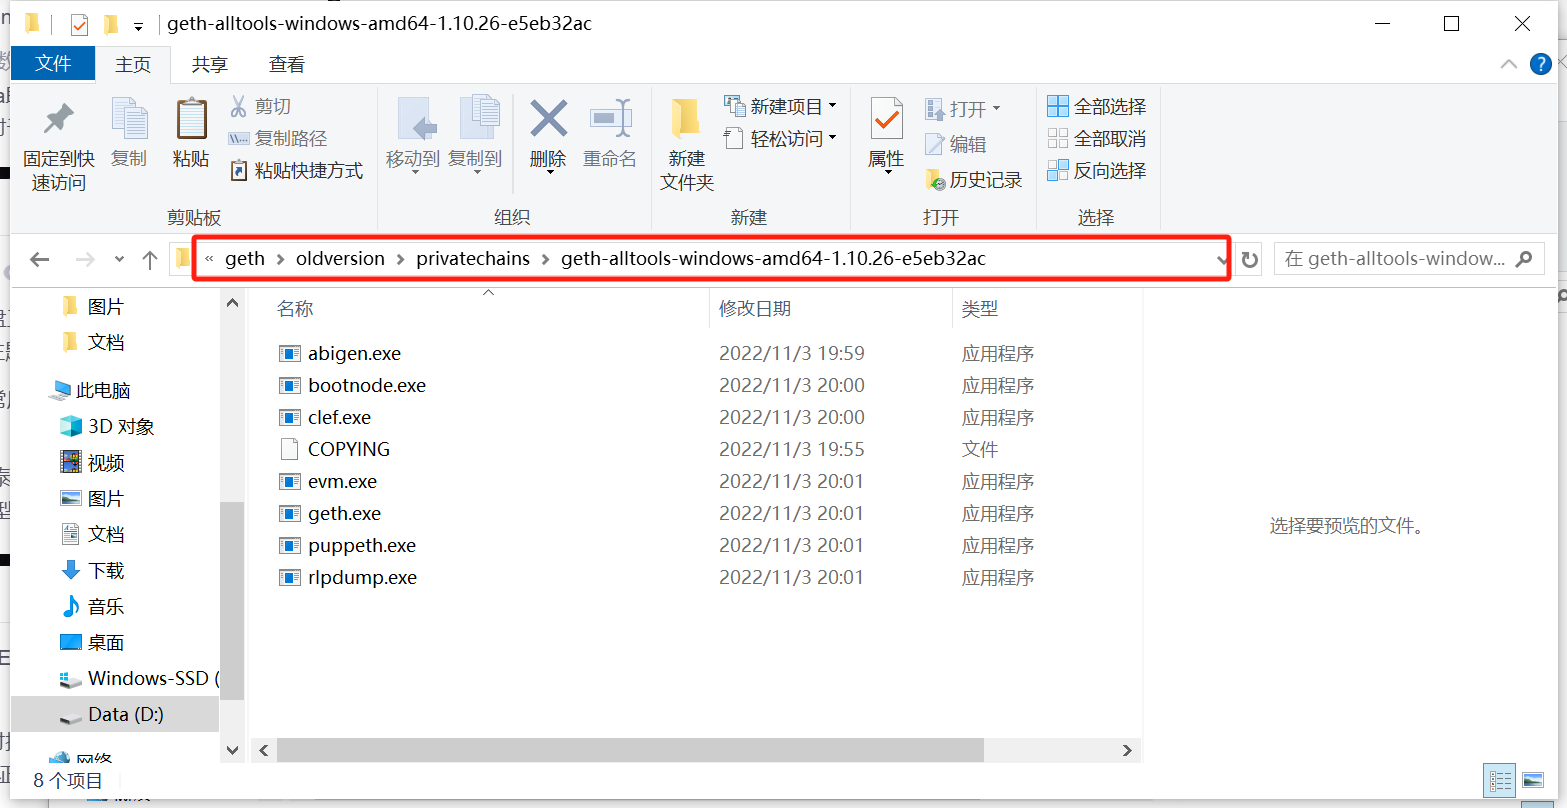Switch to the View (查看) tab
The height and width of the screenshot is (808, 1567).
(287, 64)
